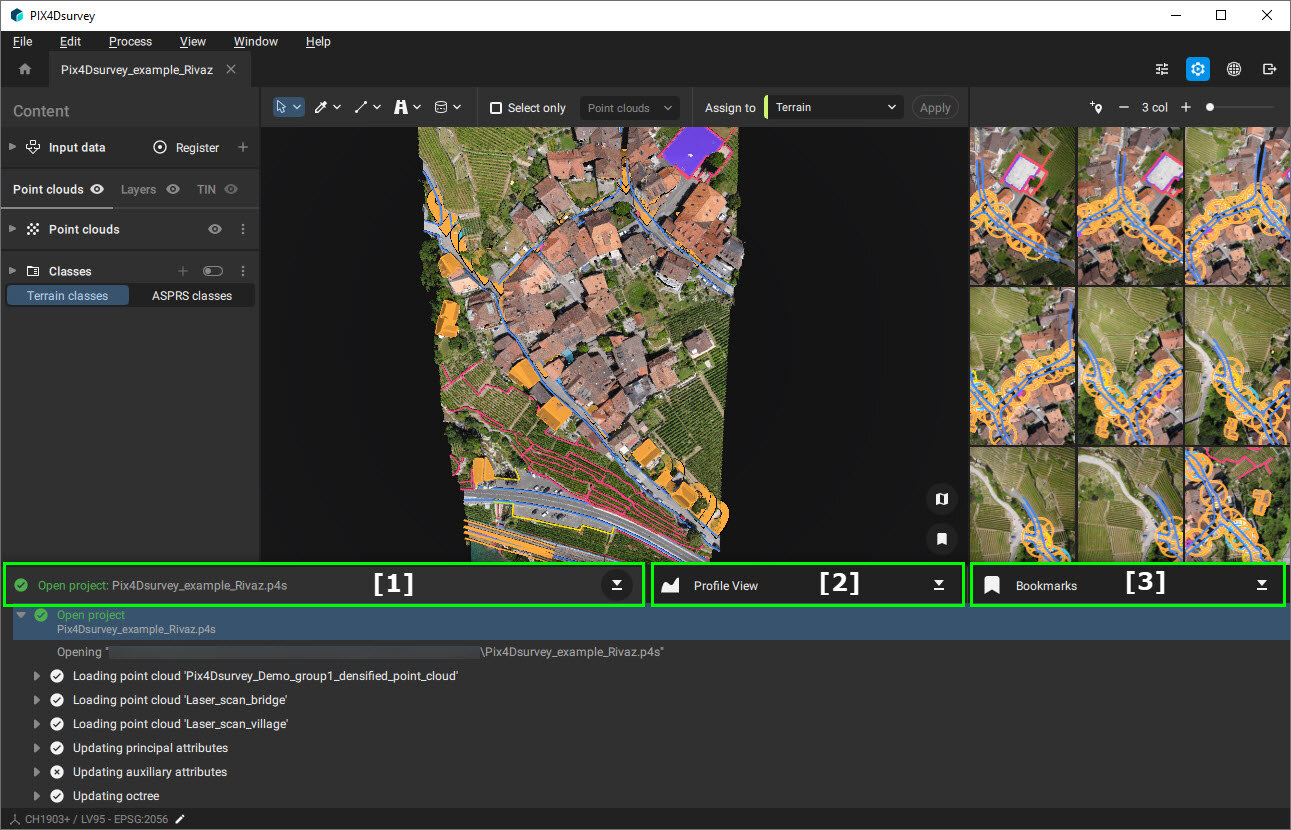Screen dimensions: 1291x830
Task: Open the Help menu
Action: pos(318,42)
